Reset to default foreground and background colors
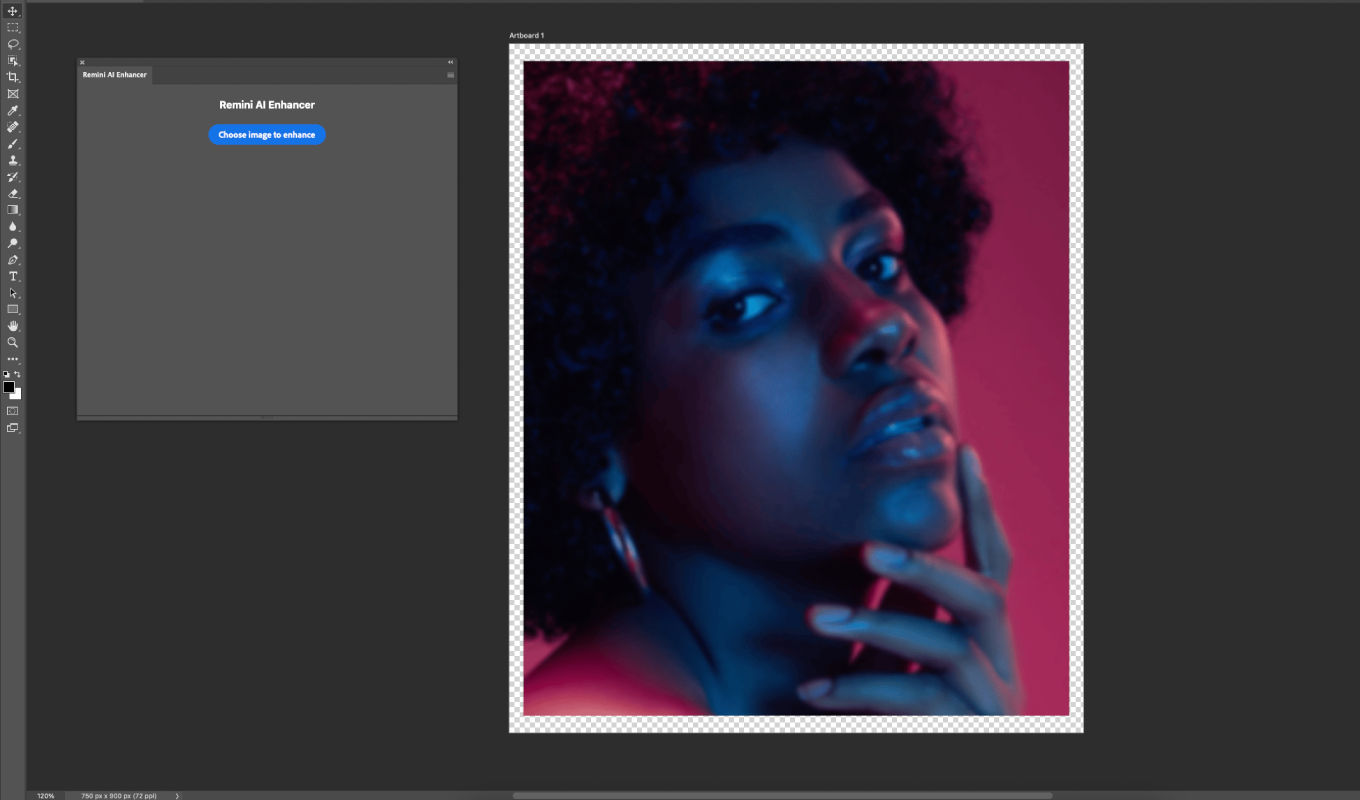The width and height of the screenshot is (1360, 800). pyautogui.click(x=6, y=374)
